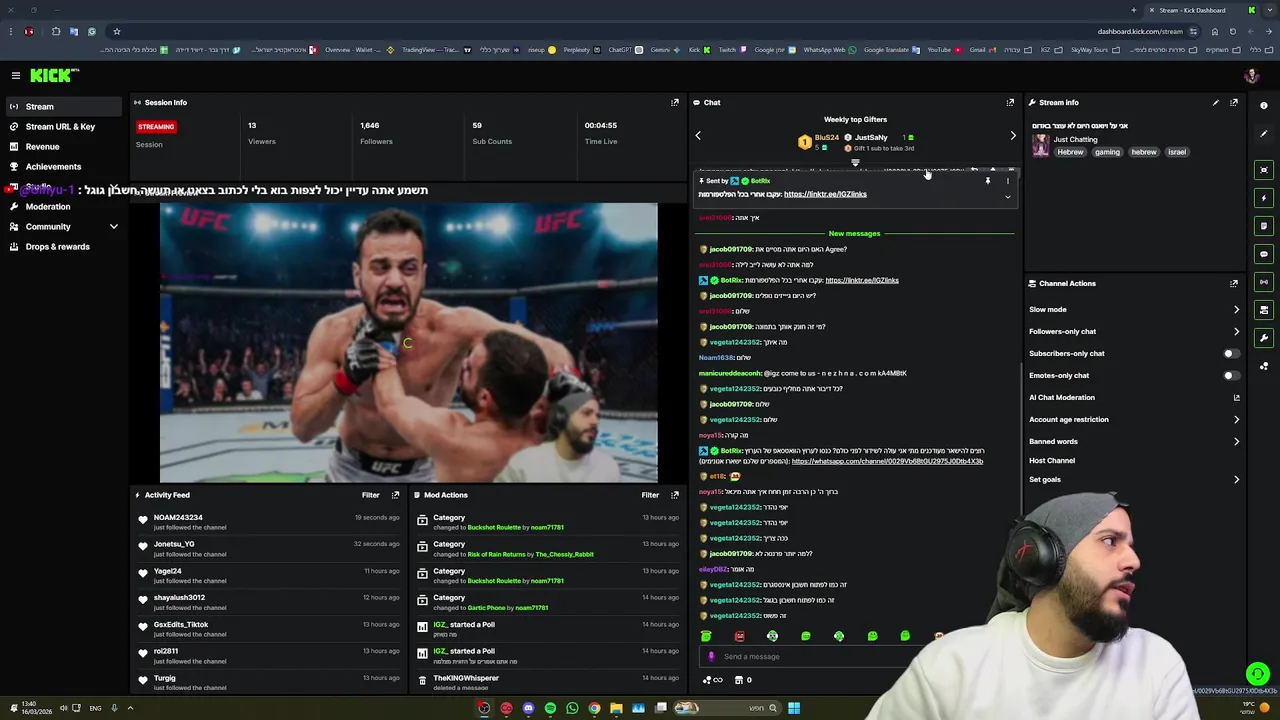Click BluS24 top gifter name
The image size is (1280, 720).
[x=827, y=138]
